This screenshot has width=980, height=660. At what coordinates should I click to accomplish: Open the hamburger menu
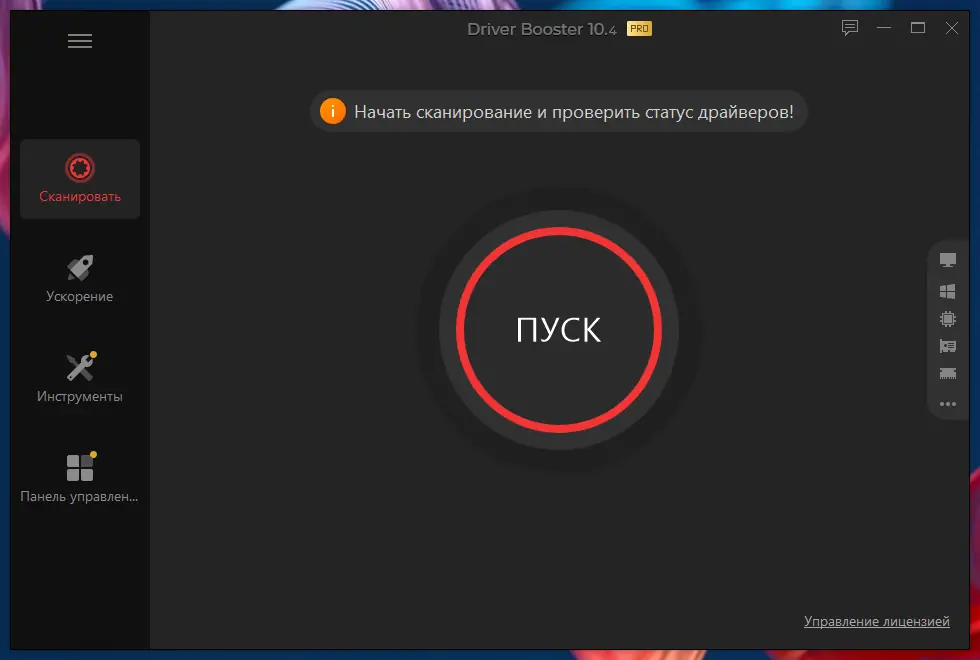(80, 41)
